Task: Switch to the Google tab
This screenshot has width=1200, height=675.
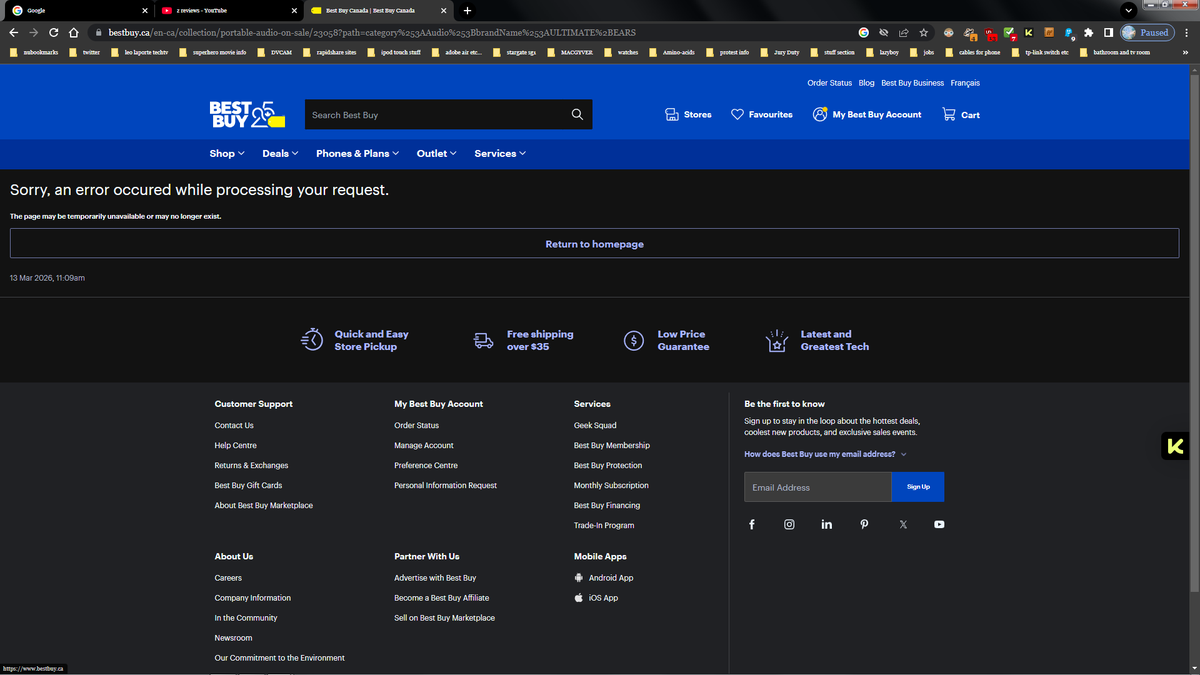Action: (78, 10)
